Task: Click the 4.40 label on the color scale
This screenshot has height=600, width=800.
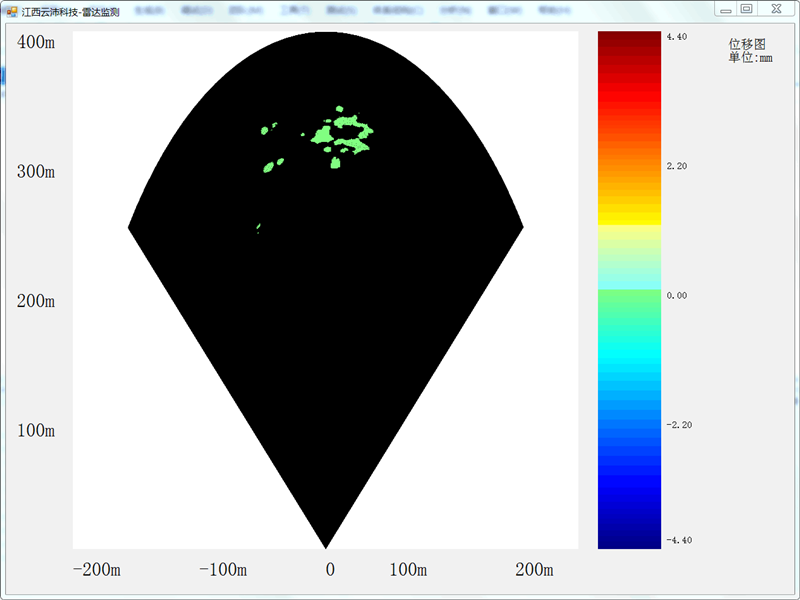Action: click(676, 37)
